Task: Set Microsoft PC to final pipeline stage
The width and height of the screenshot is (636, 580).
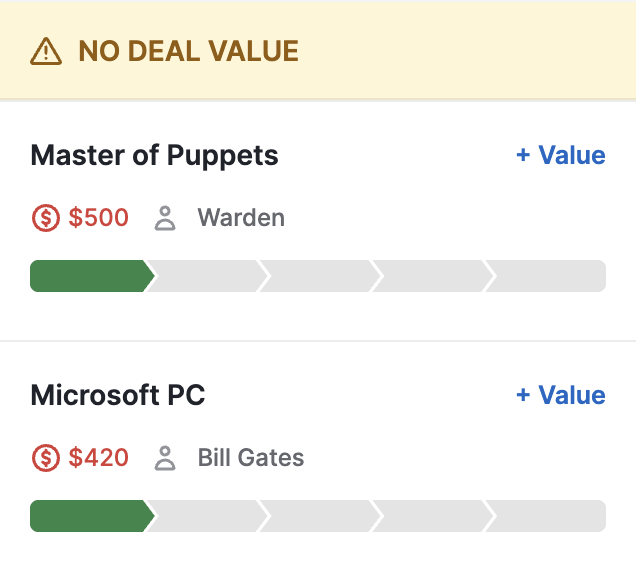Action: (x=546, y=516)
